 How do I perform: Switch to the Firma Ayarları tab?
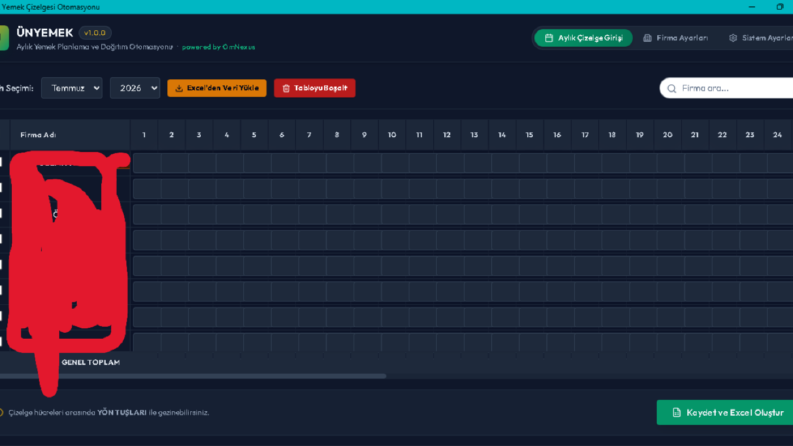[x=675, y=38]
